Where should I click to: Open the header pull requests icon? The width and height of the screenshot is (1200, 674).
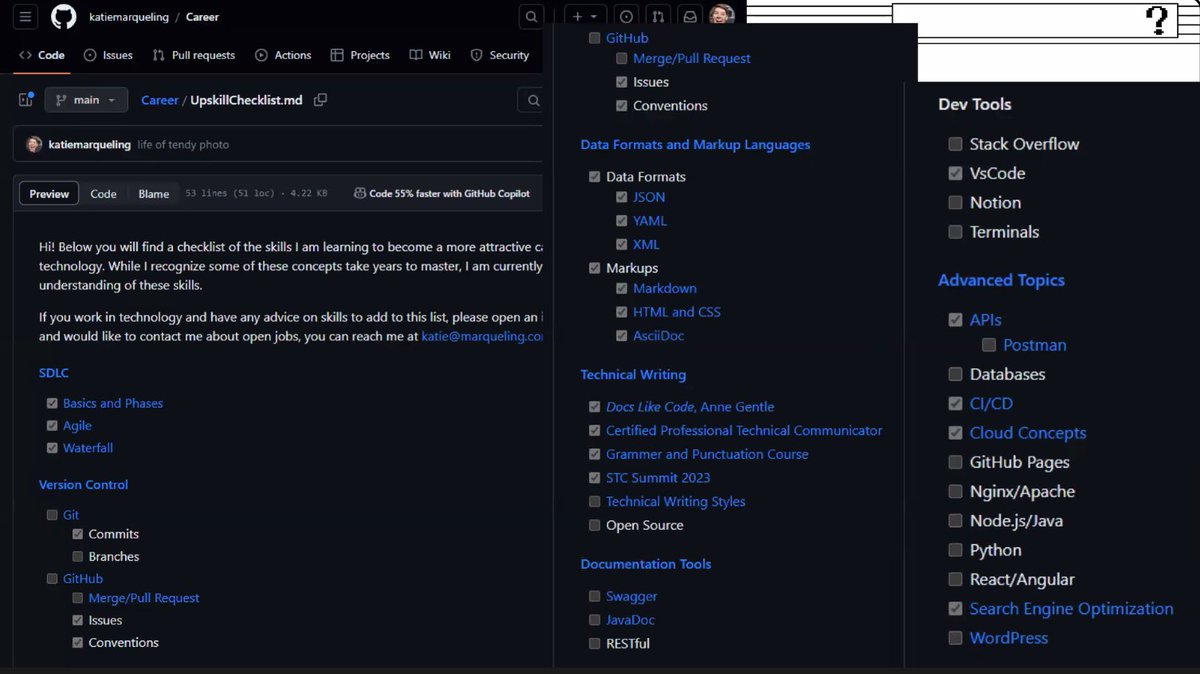coord(657,17)
